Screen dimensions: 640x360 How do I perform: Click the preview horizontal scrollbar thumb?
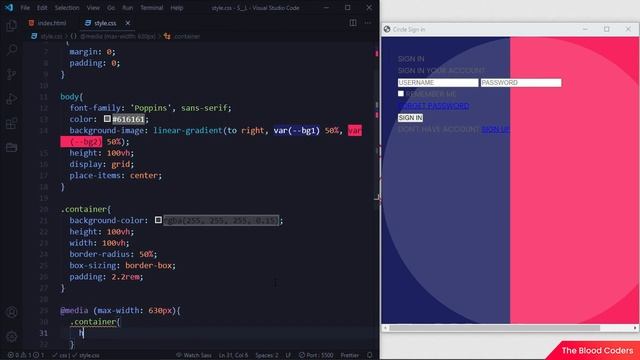tap(494, 328)
